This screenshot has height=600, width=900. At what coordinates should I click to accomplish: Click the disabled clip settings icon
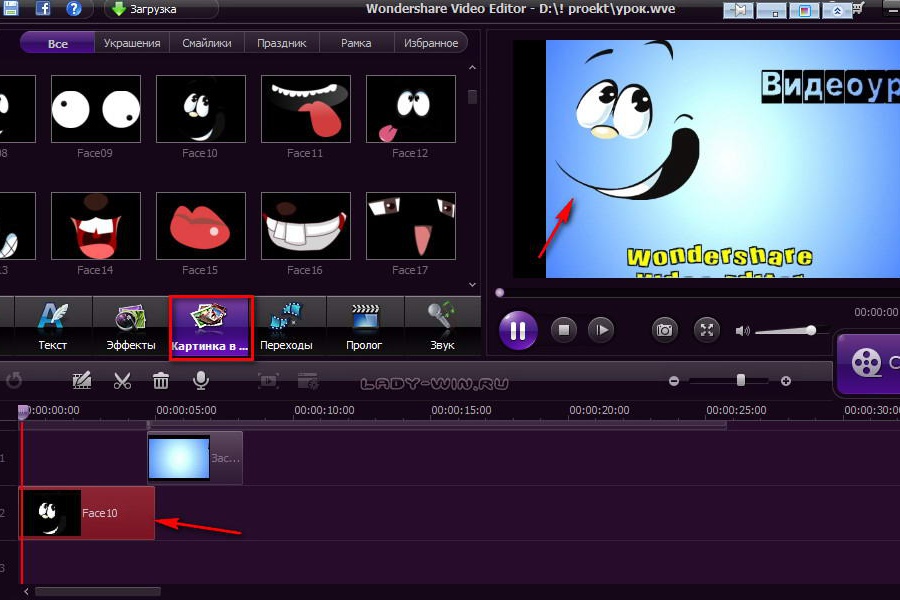(x=308, y=380)
